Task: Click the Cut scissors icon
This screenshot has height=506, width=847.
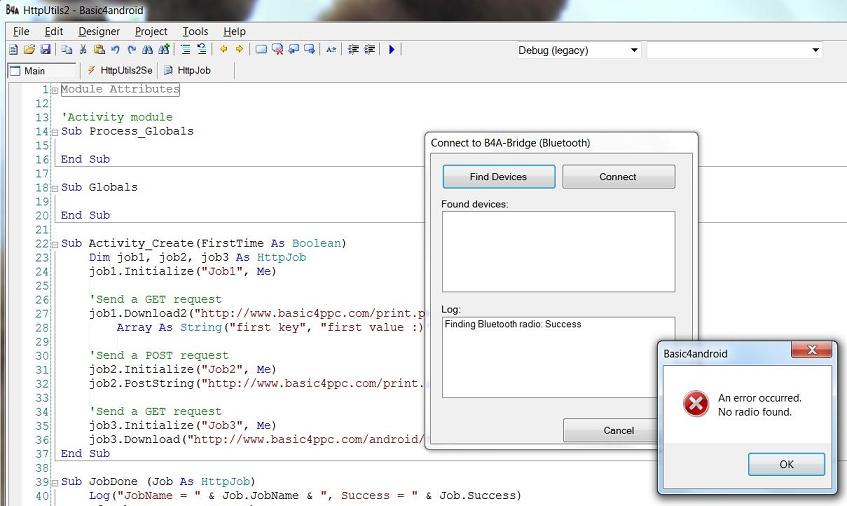Action: 83,50
